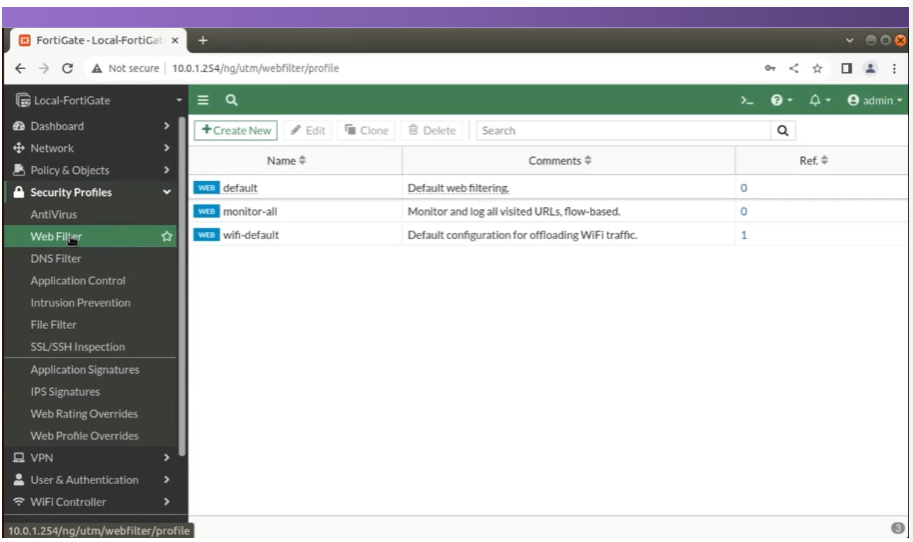913x542 pixels.
Task: Expand the Network menu
Action: click(91, 148)
